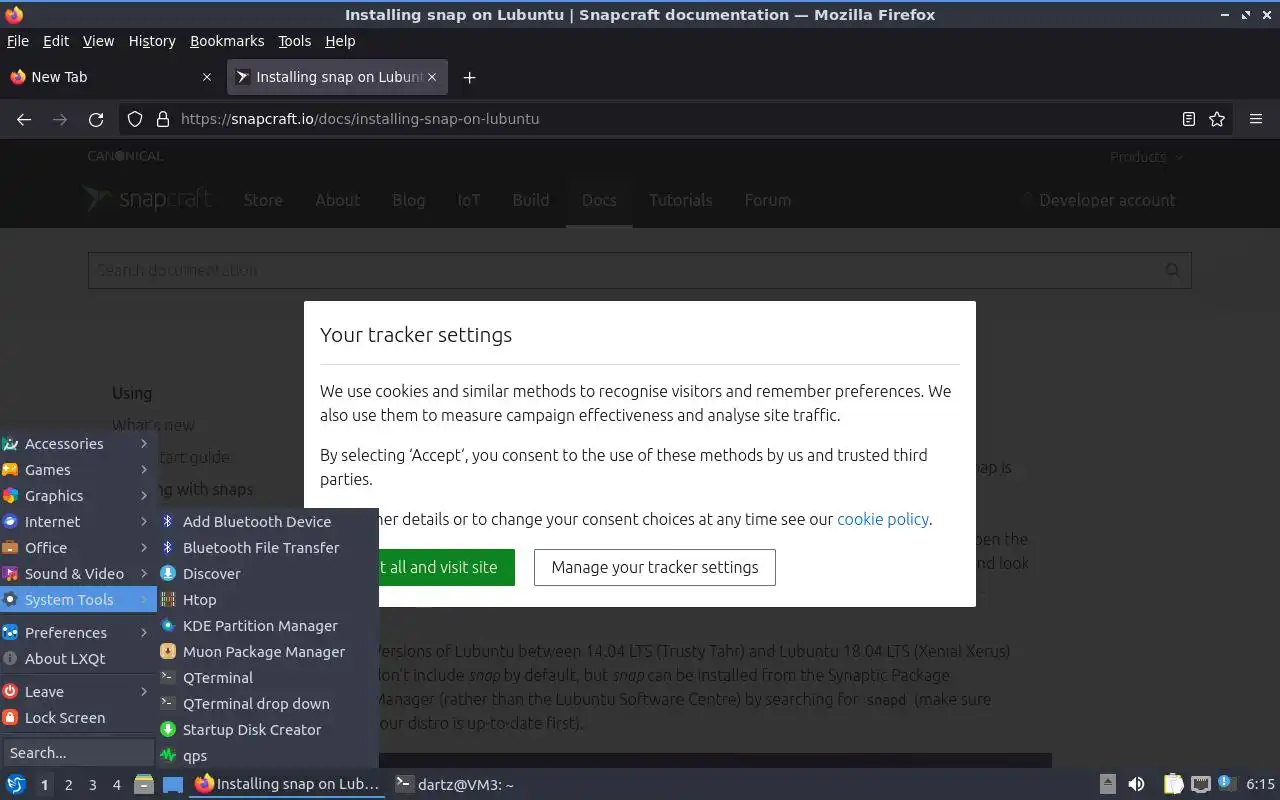Image resolution: width=1280 pixels, height=800 pixels.
Task: Click the clipboard tray icon
Action: coord(1174,784)
